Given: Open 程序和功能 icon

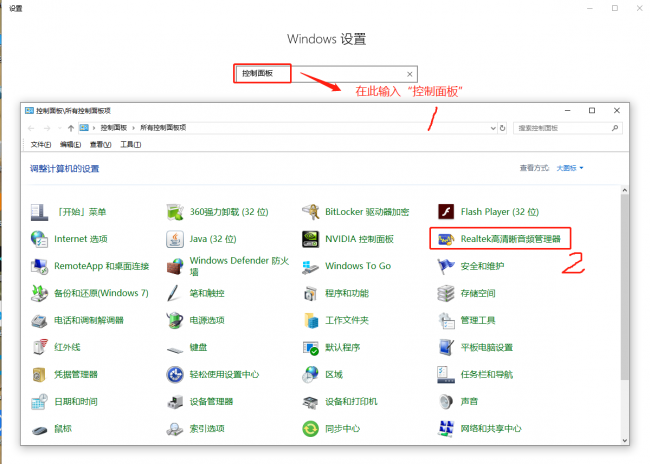Looking at the screenshot, I should 310,293.
